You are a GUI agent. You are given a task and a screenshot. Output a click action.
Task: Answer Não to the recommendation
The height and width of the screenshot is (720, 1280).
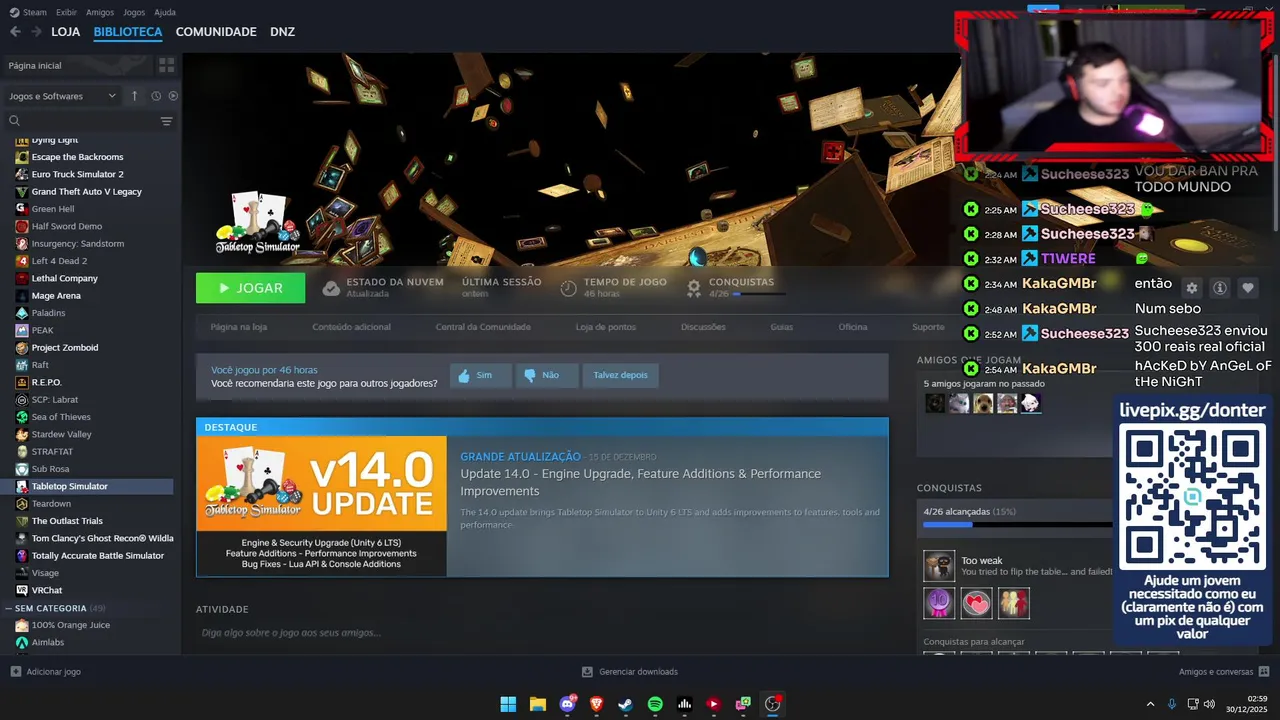click(x=546, y=375)
